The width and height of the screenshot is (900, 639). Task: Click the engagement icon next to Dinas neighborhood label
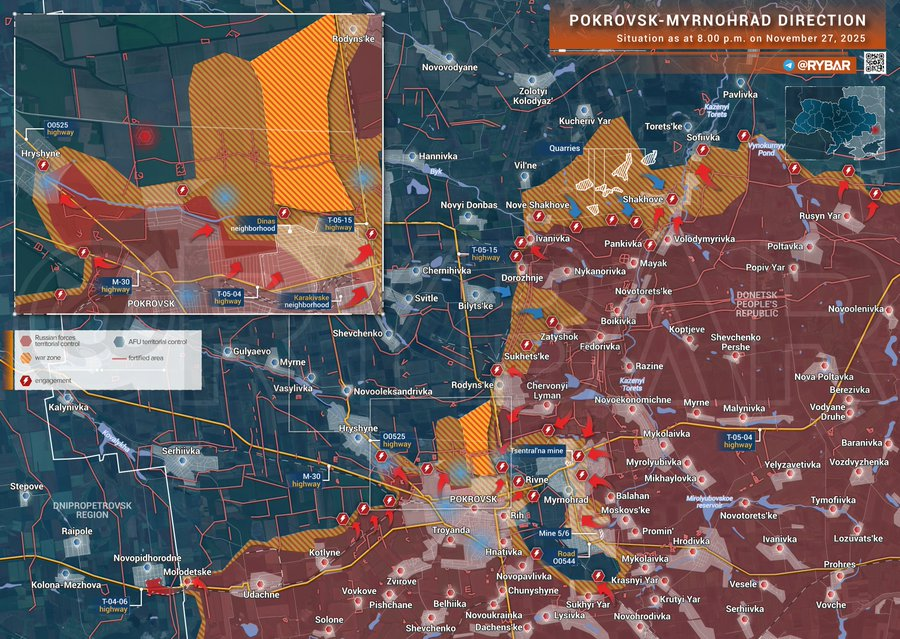284,213
